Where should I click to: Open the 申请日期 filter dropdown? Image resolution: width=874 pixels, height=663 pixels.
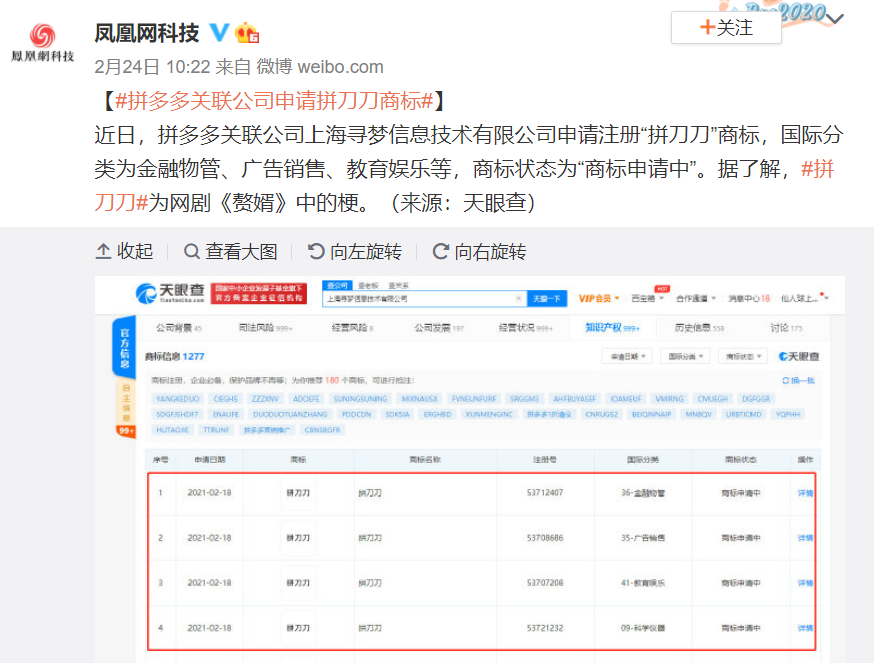click(x=627, y=356)
